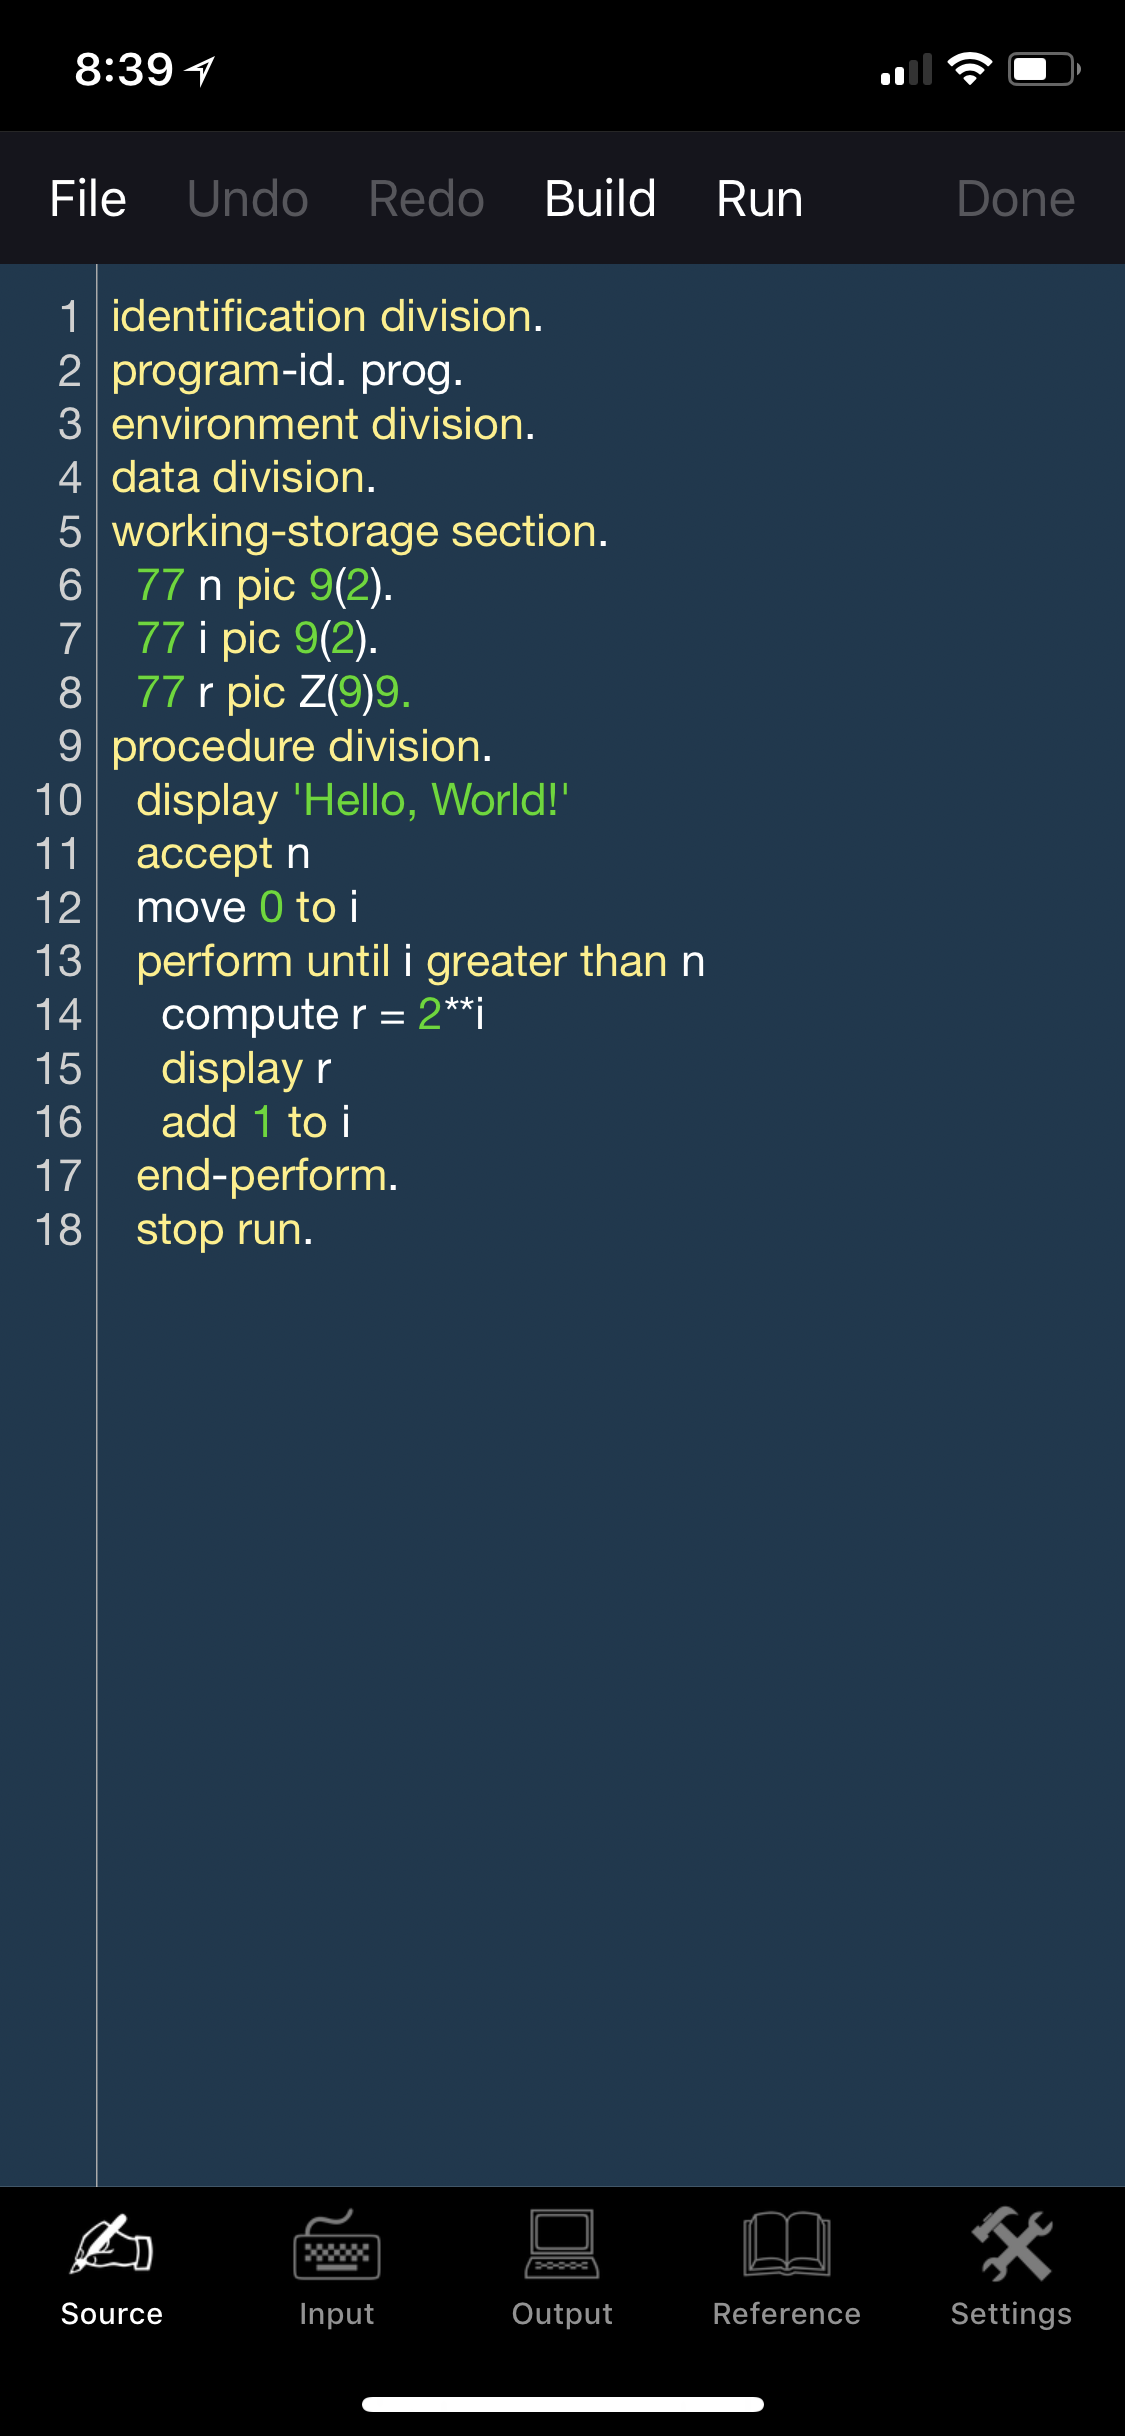Image resolution: width=1125 pixels, height=2436 pixels.
Task: Tap Done to dismiss the keyboard
Action: pos(1015,198)
